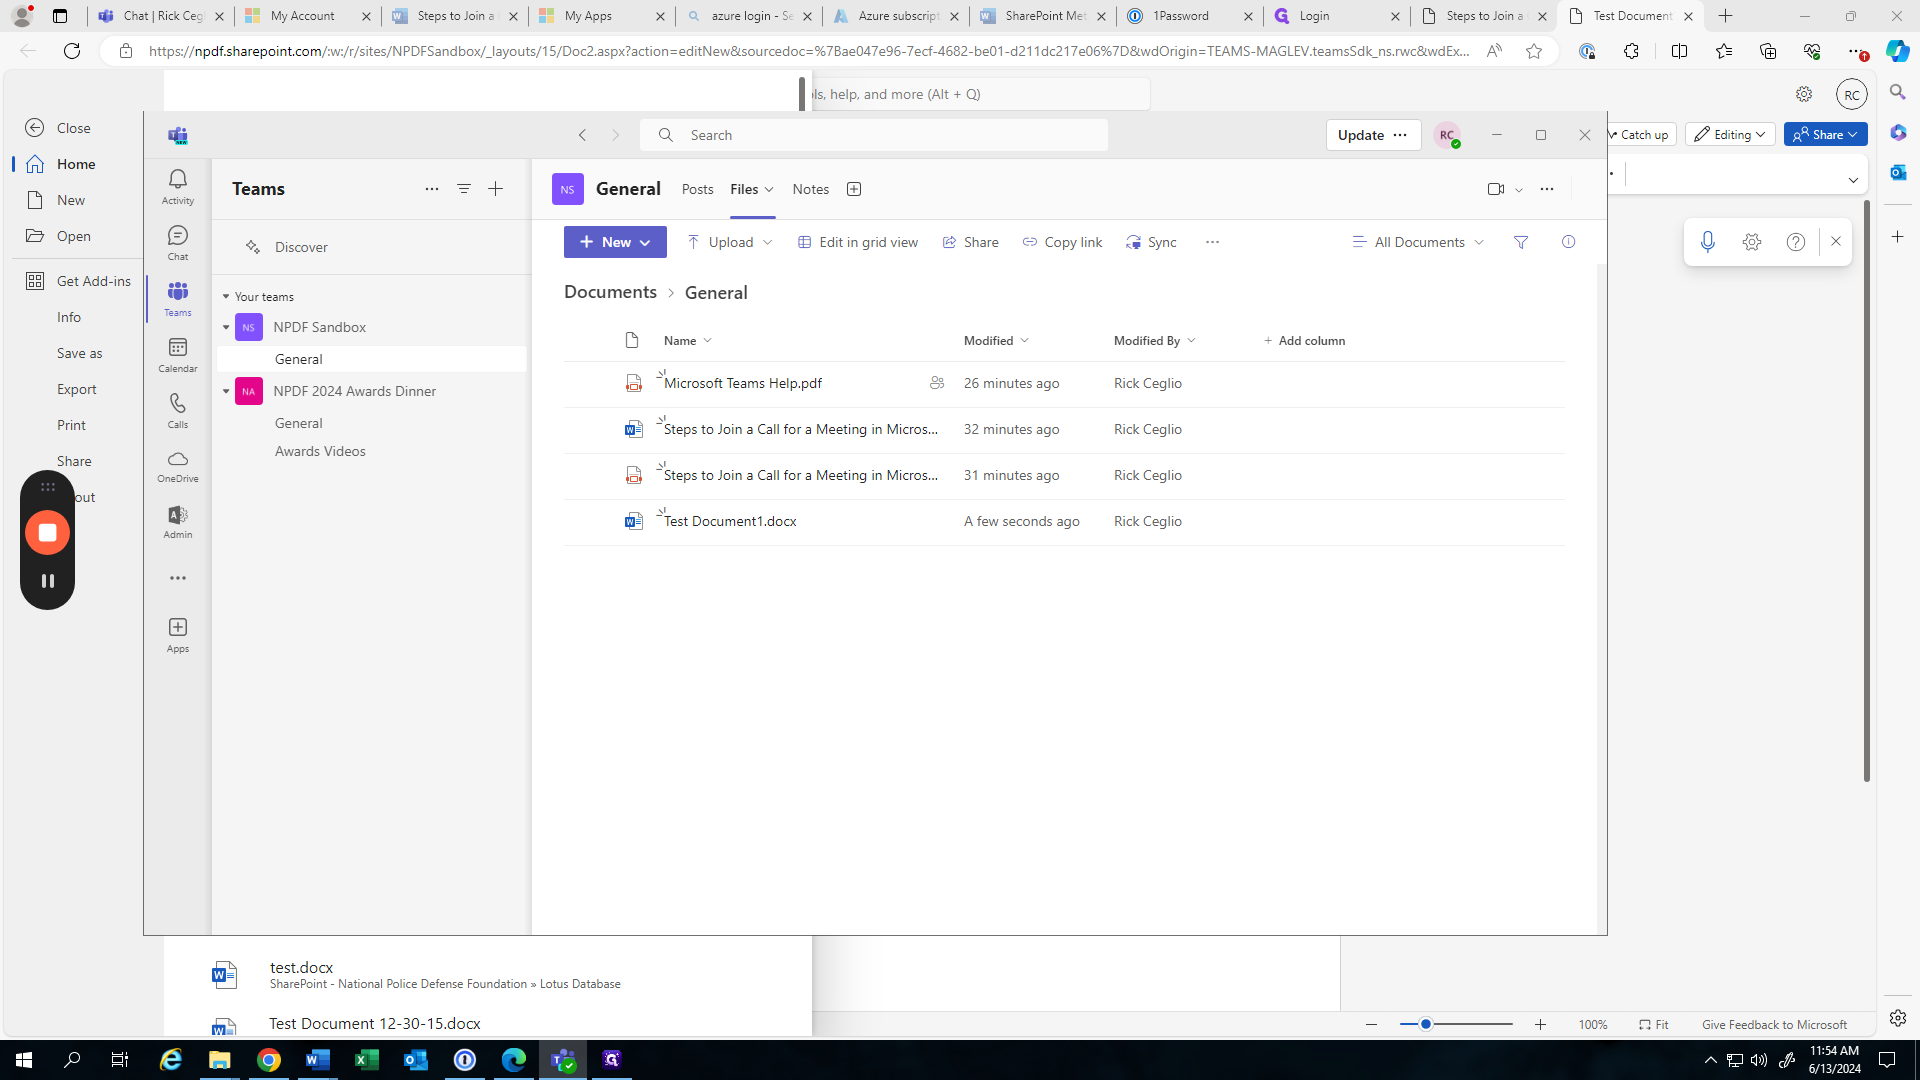Screen dimensions: 1920x1080
Task: Open Modified column sort dropdown
Action: coord(996,341)
